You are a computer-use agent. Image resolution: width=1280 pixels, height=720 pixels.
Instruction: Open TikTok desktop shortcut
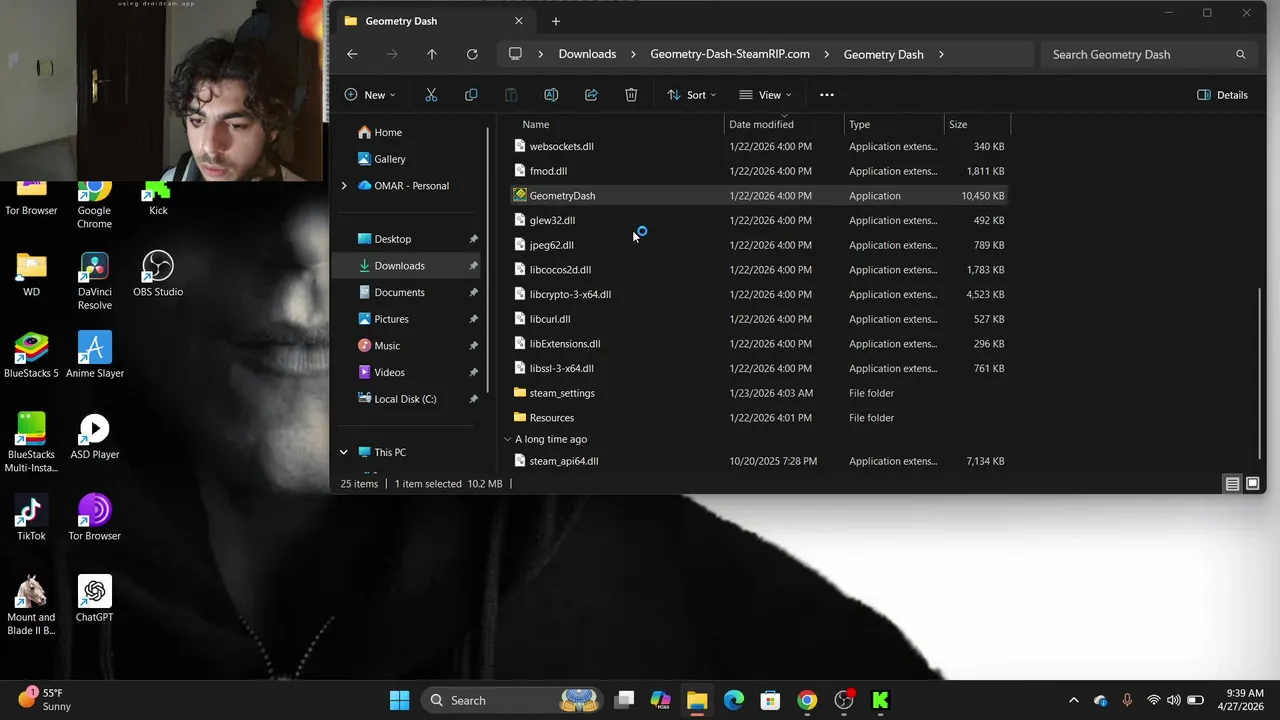pyautogui.click(x=31, y=517)
